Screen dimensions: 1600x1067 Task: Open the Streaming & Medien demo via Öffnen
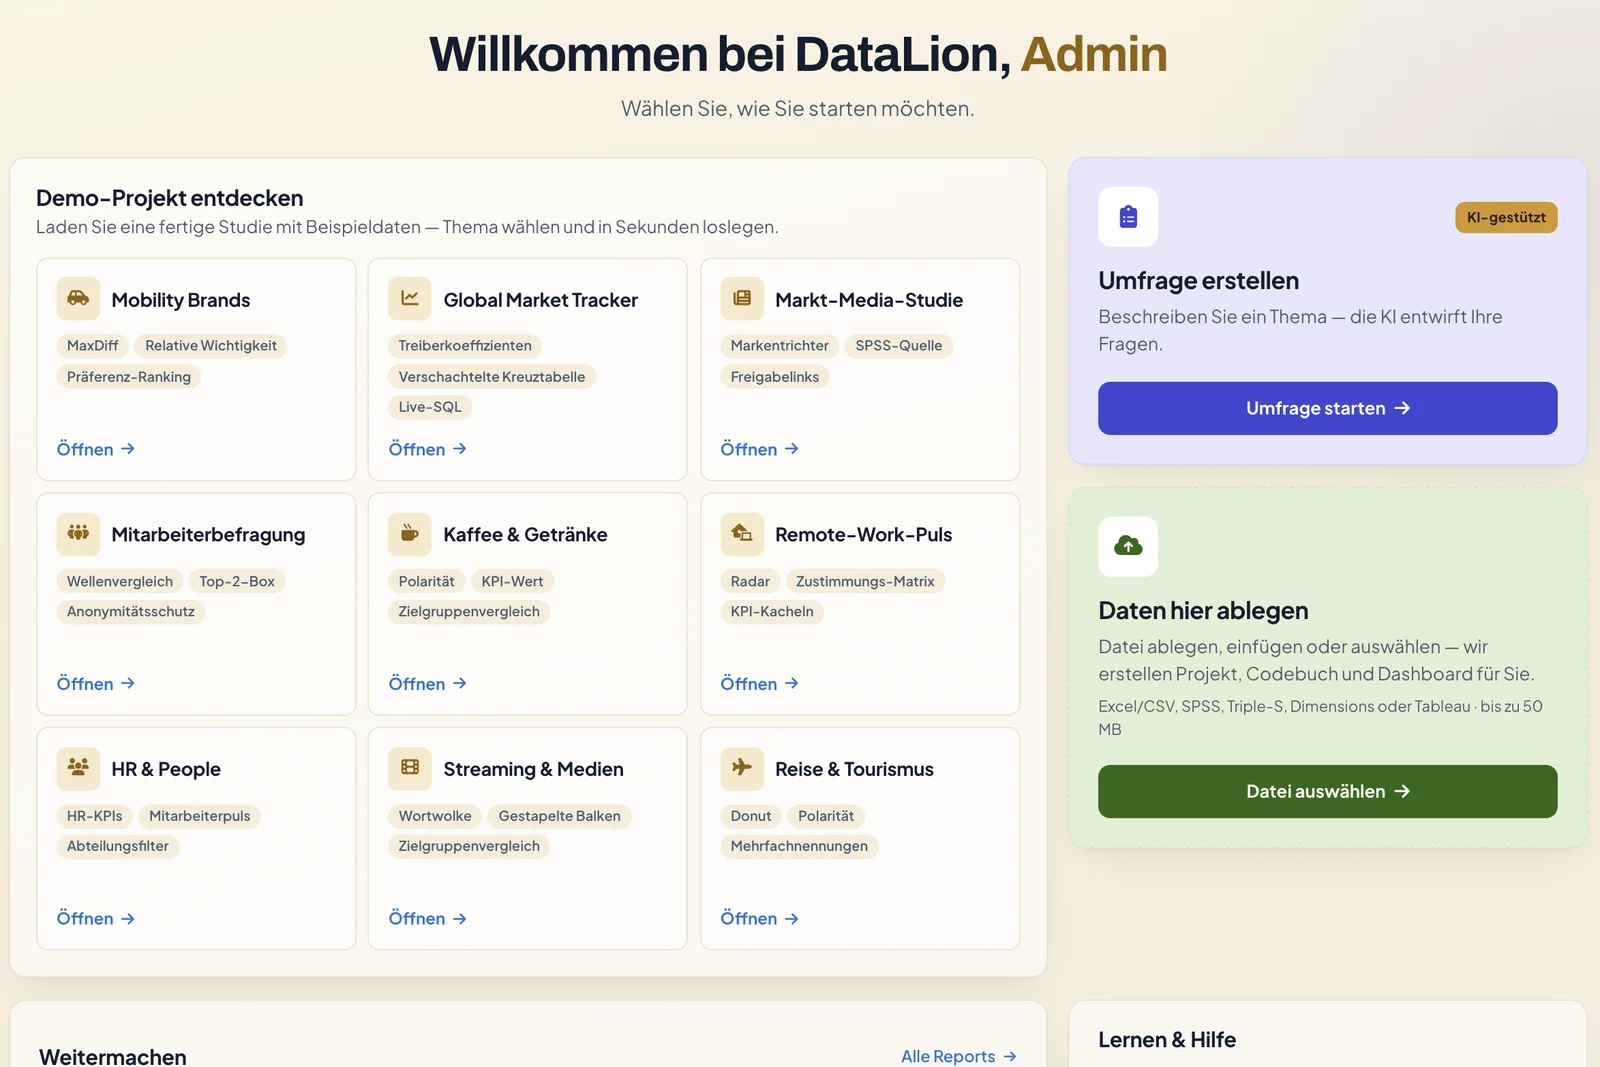(x=428, y=918)
